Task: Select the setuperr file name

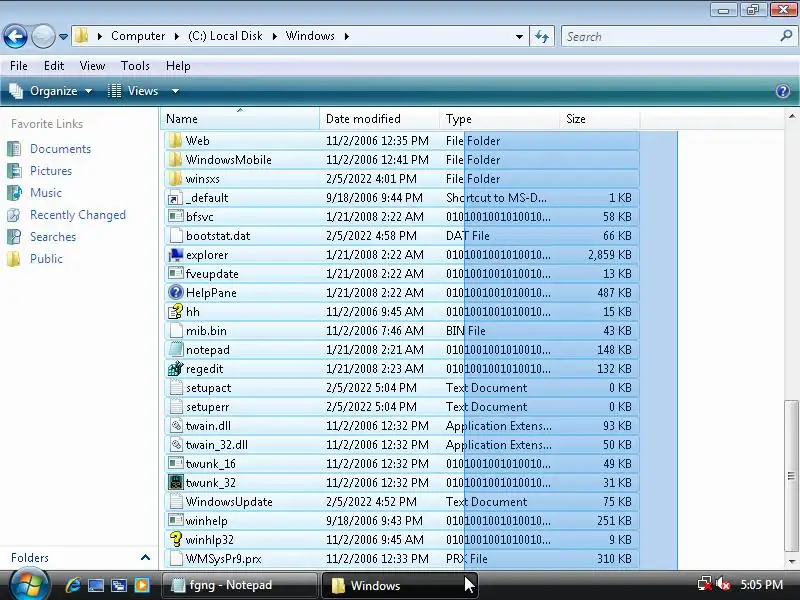Action: point(207,407)
